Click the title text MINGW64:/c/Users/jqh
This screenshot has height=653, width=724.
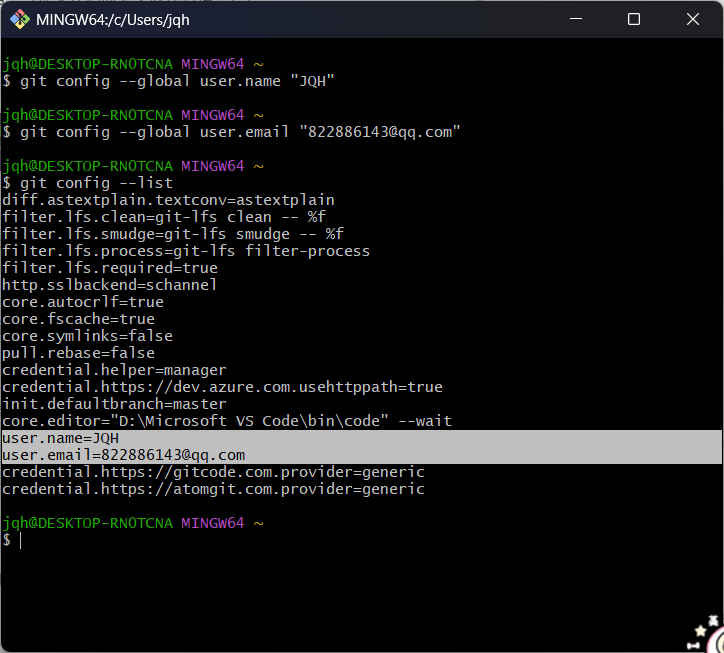point(113,20)
